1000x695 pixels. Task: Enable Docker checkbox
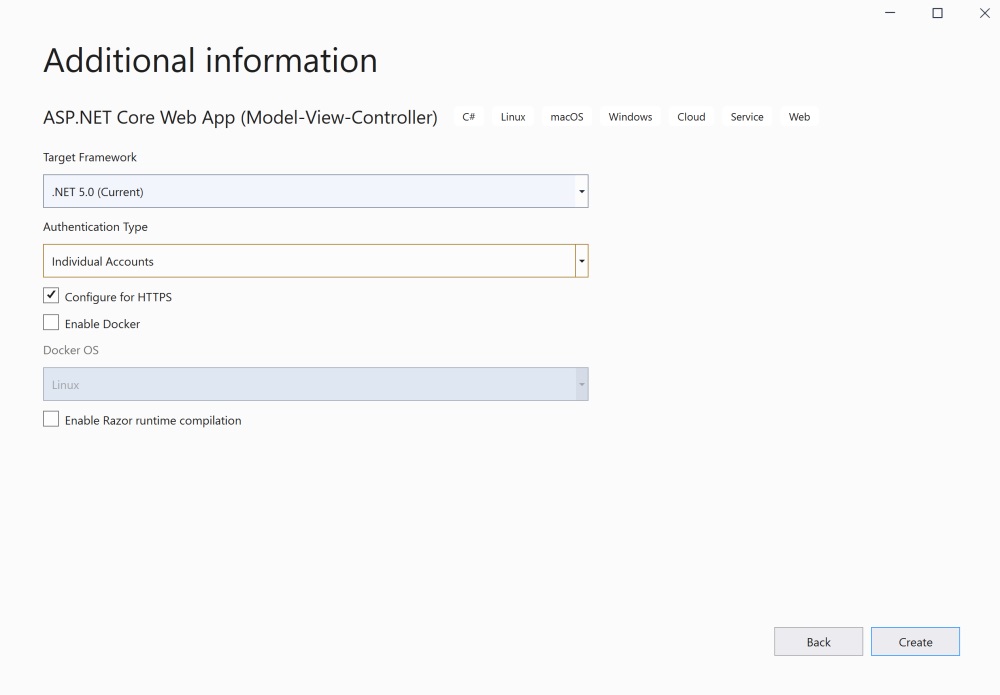pos(51,323)
